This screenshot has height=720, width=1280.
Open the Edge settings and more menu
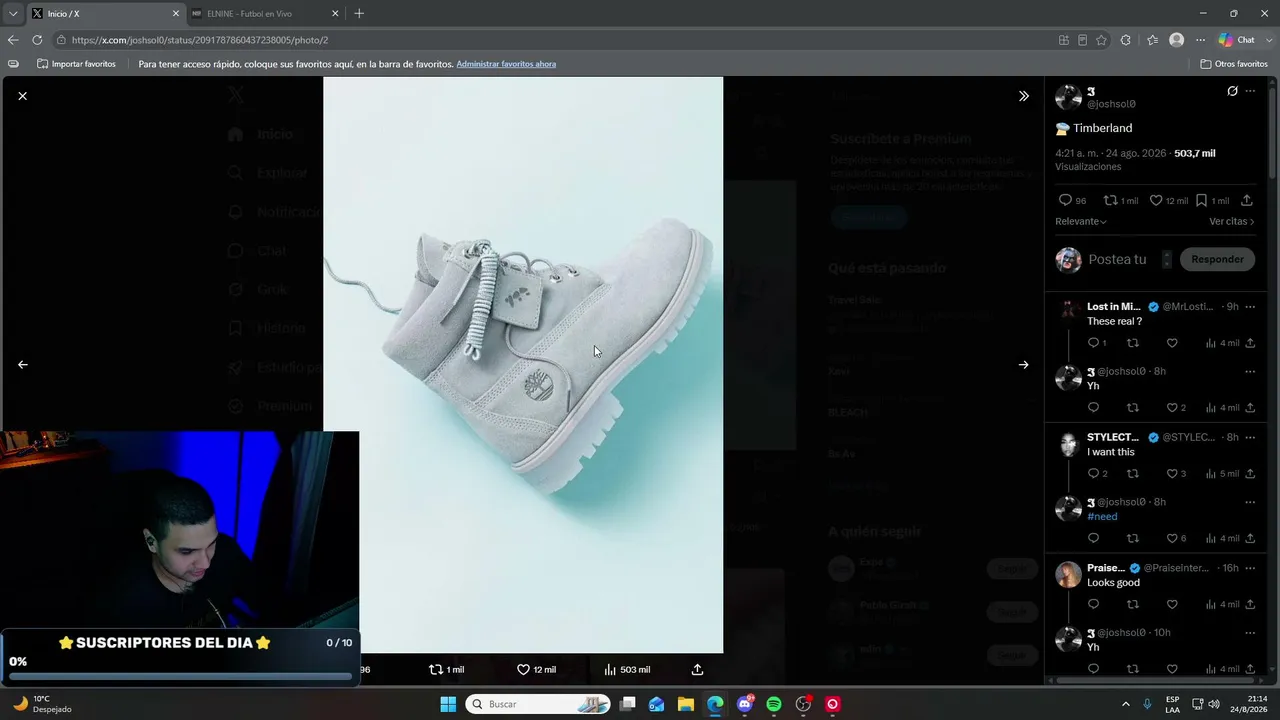[1200, 40]
